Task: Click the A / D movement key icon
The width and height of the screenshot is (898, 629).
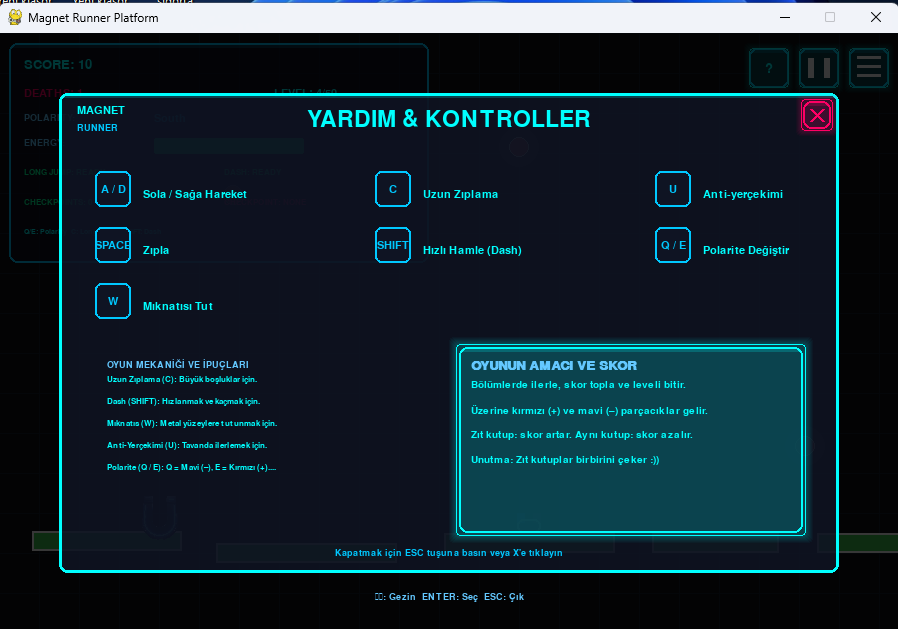Action: [113, 189]
